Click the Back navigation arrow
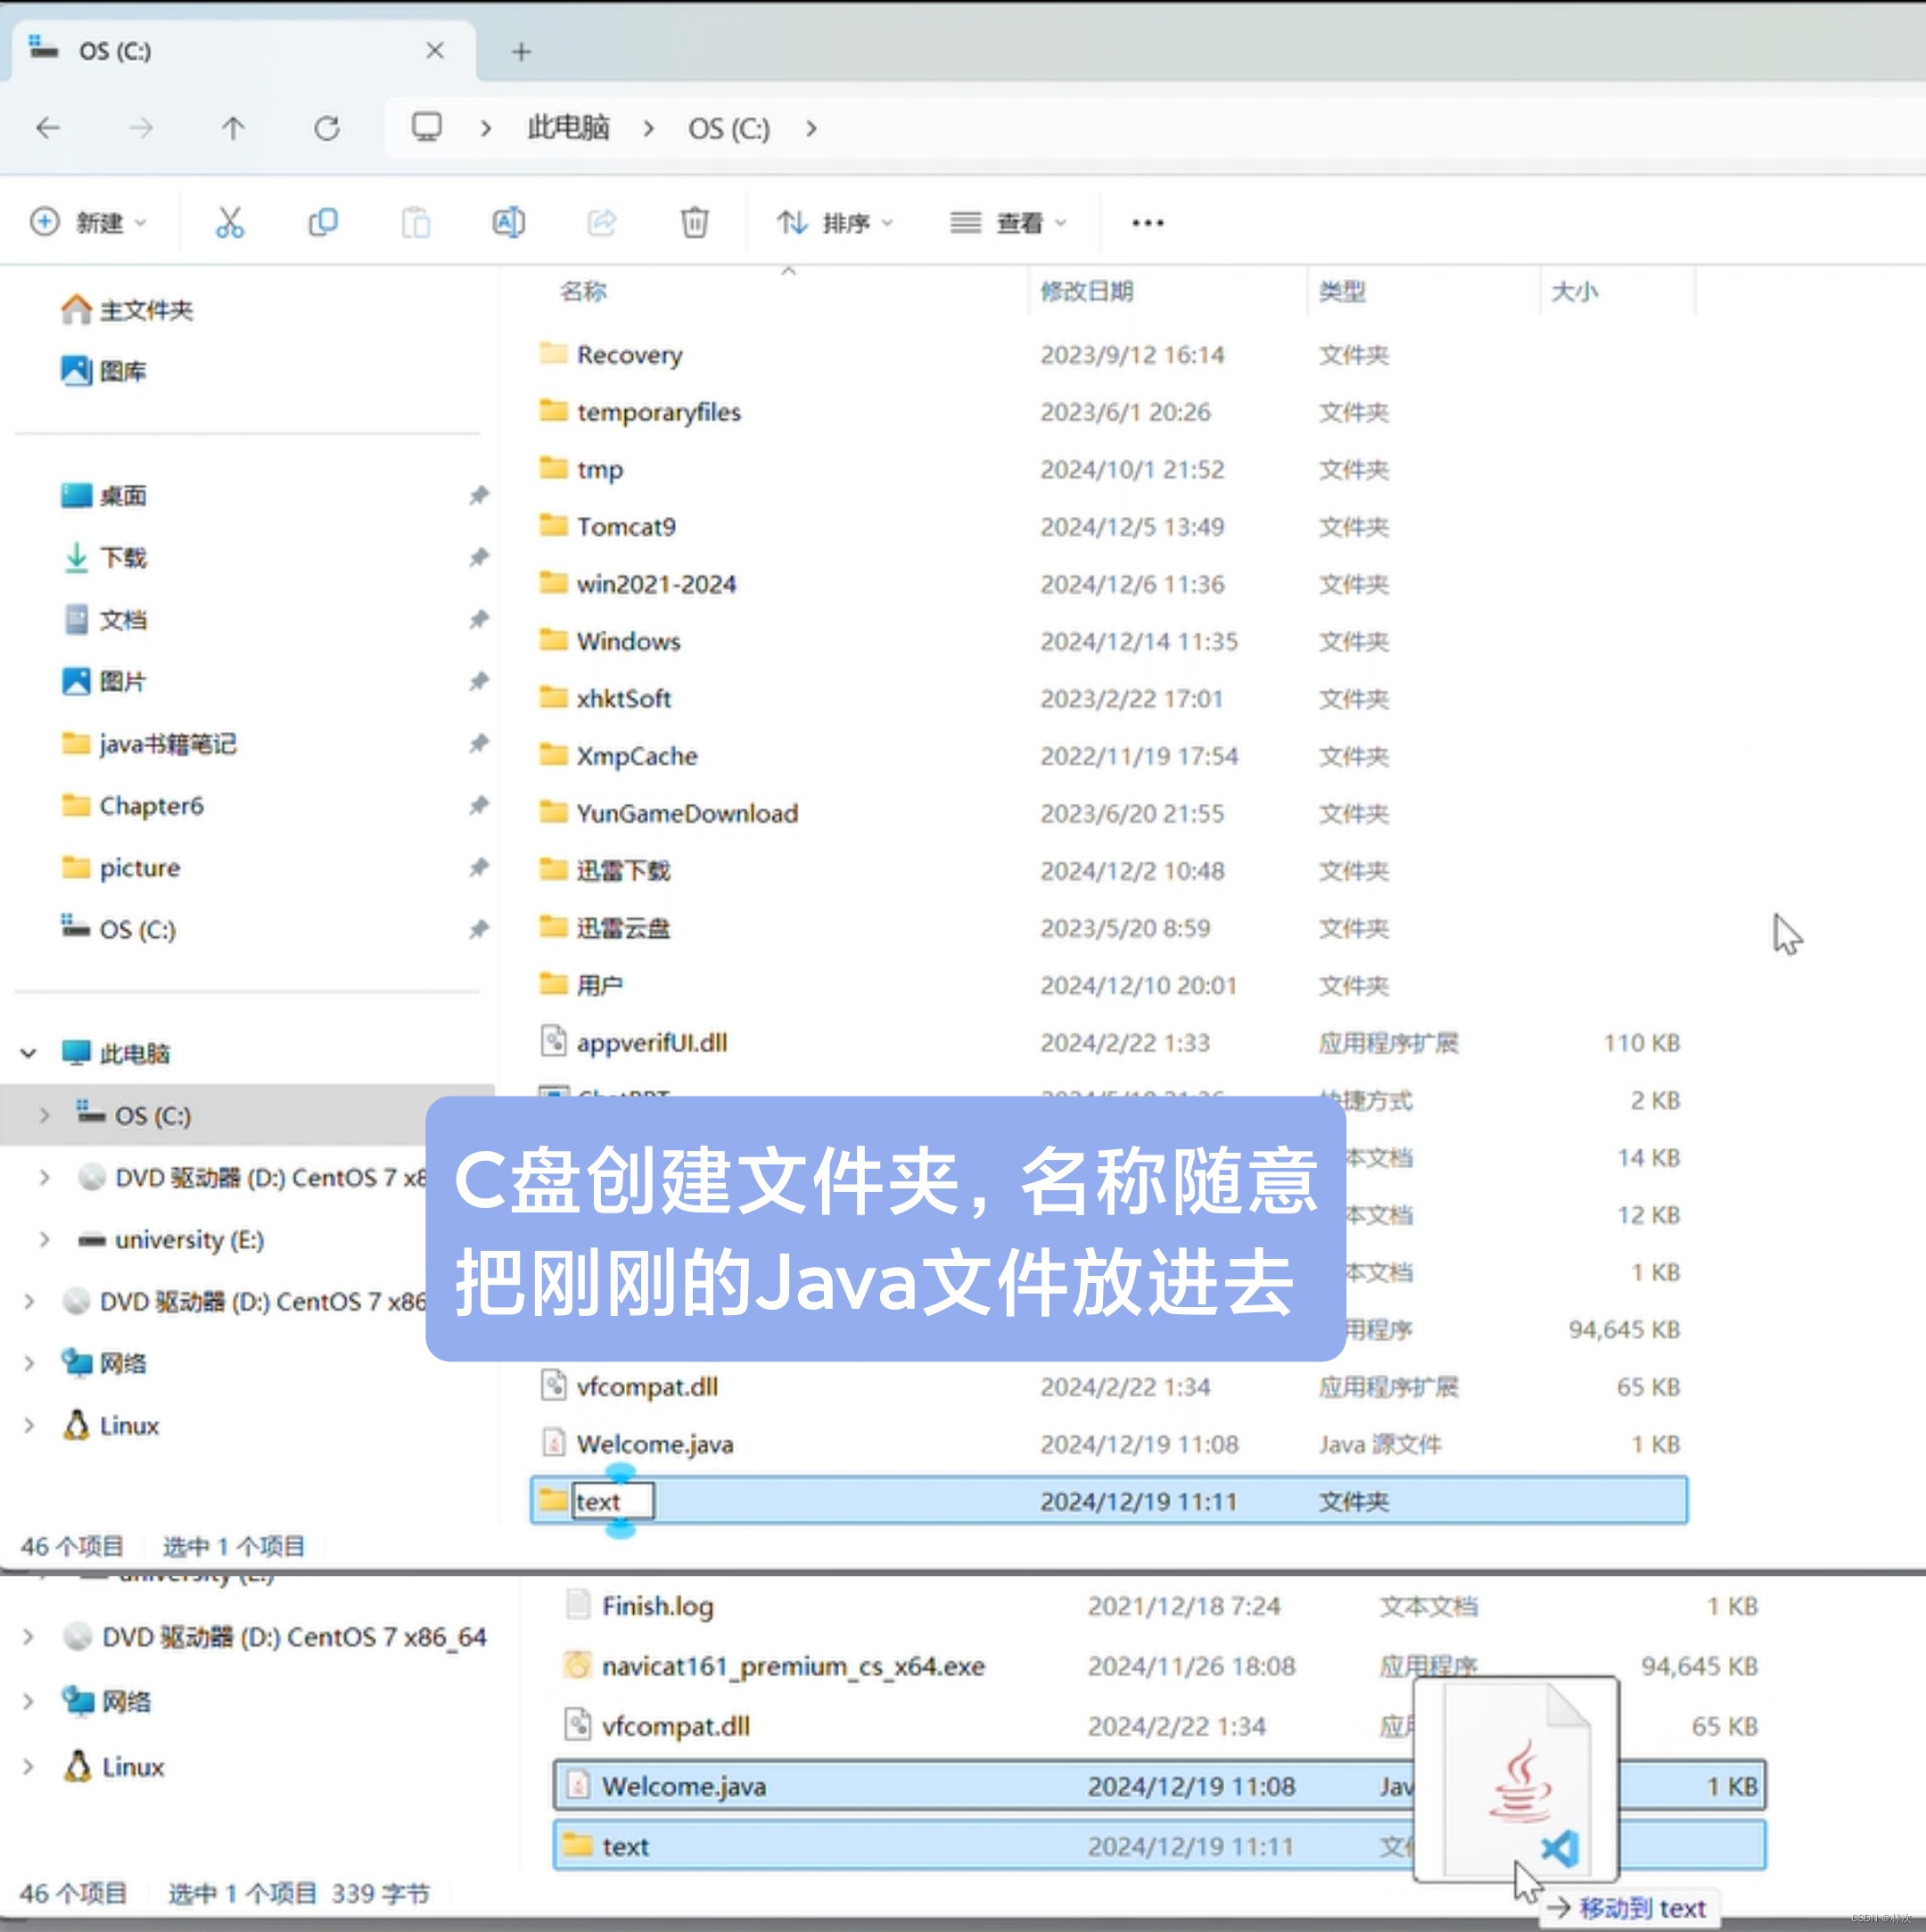Image resolution: width=1926 pixels, height=1932 pixels. 48,128
